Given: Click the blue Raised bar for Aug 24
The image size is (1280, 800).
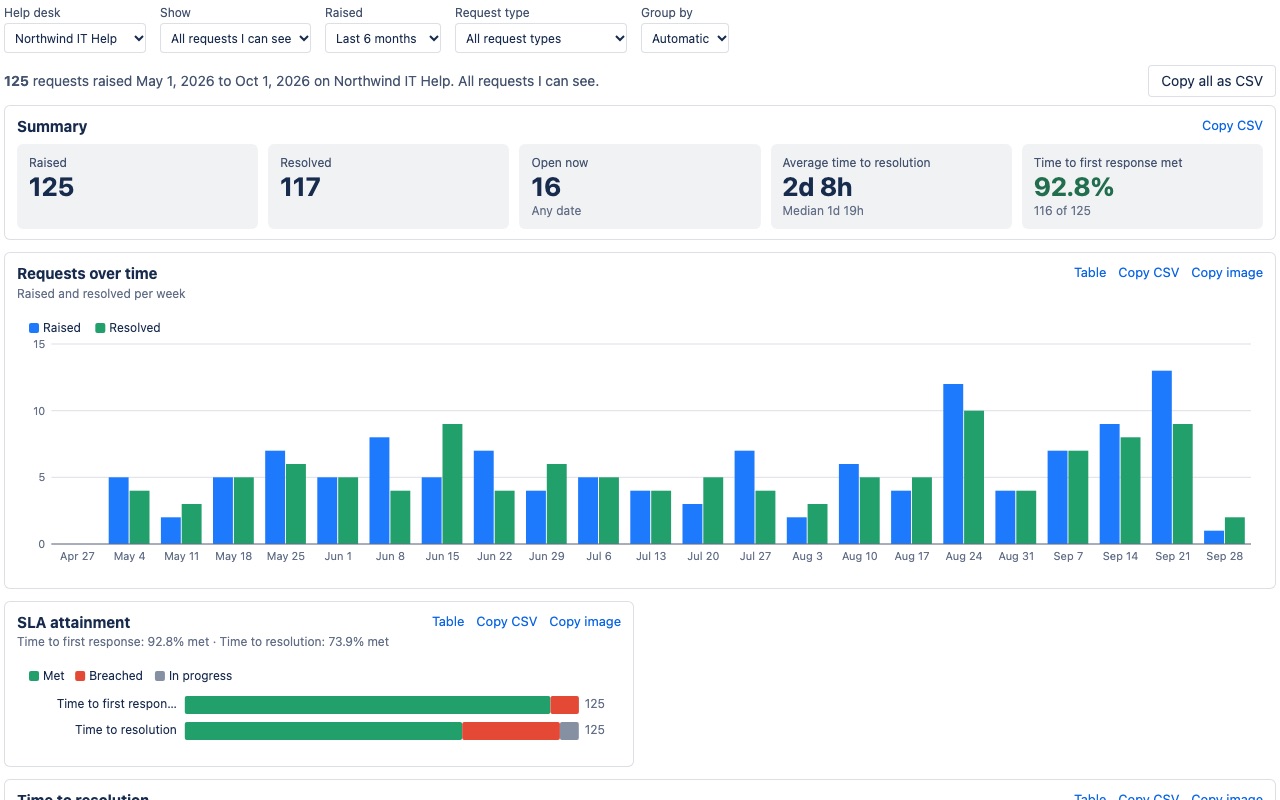Looking at the screenshot, I should point(953,464).
